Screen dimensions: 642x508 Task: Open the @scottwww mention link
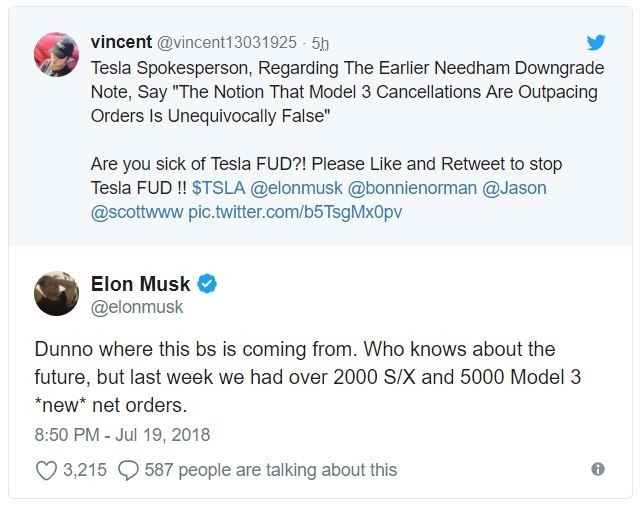point(137,212)
